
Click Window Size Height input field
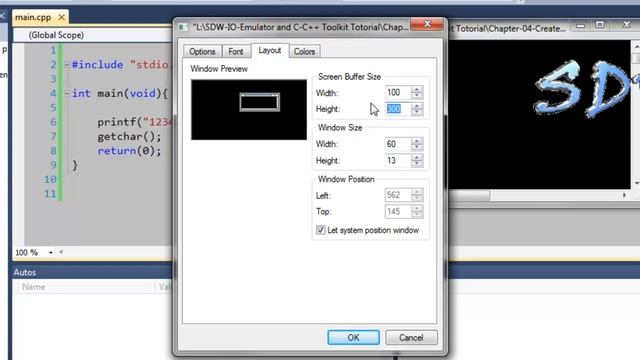[398, 160]
